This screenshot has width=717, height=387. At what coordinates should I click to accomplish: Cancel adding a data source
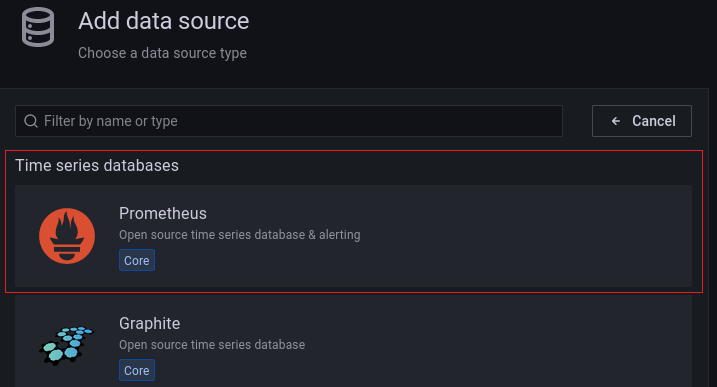tap(642, 121)
